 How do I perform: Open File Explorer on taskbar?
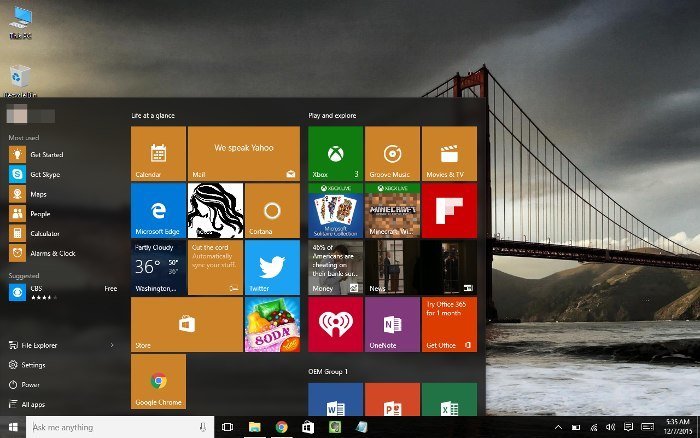pos(254,427)
